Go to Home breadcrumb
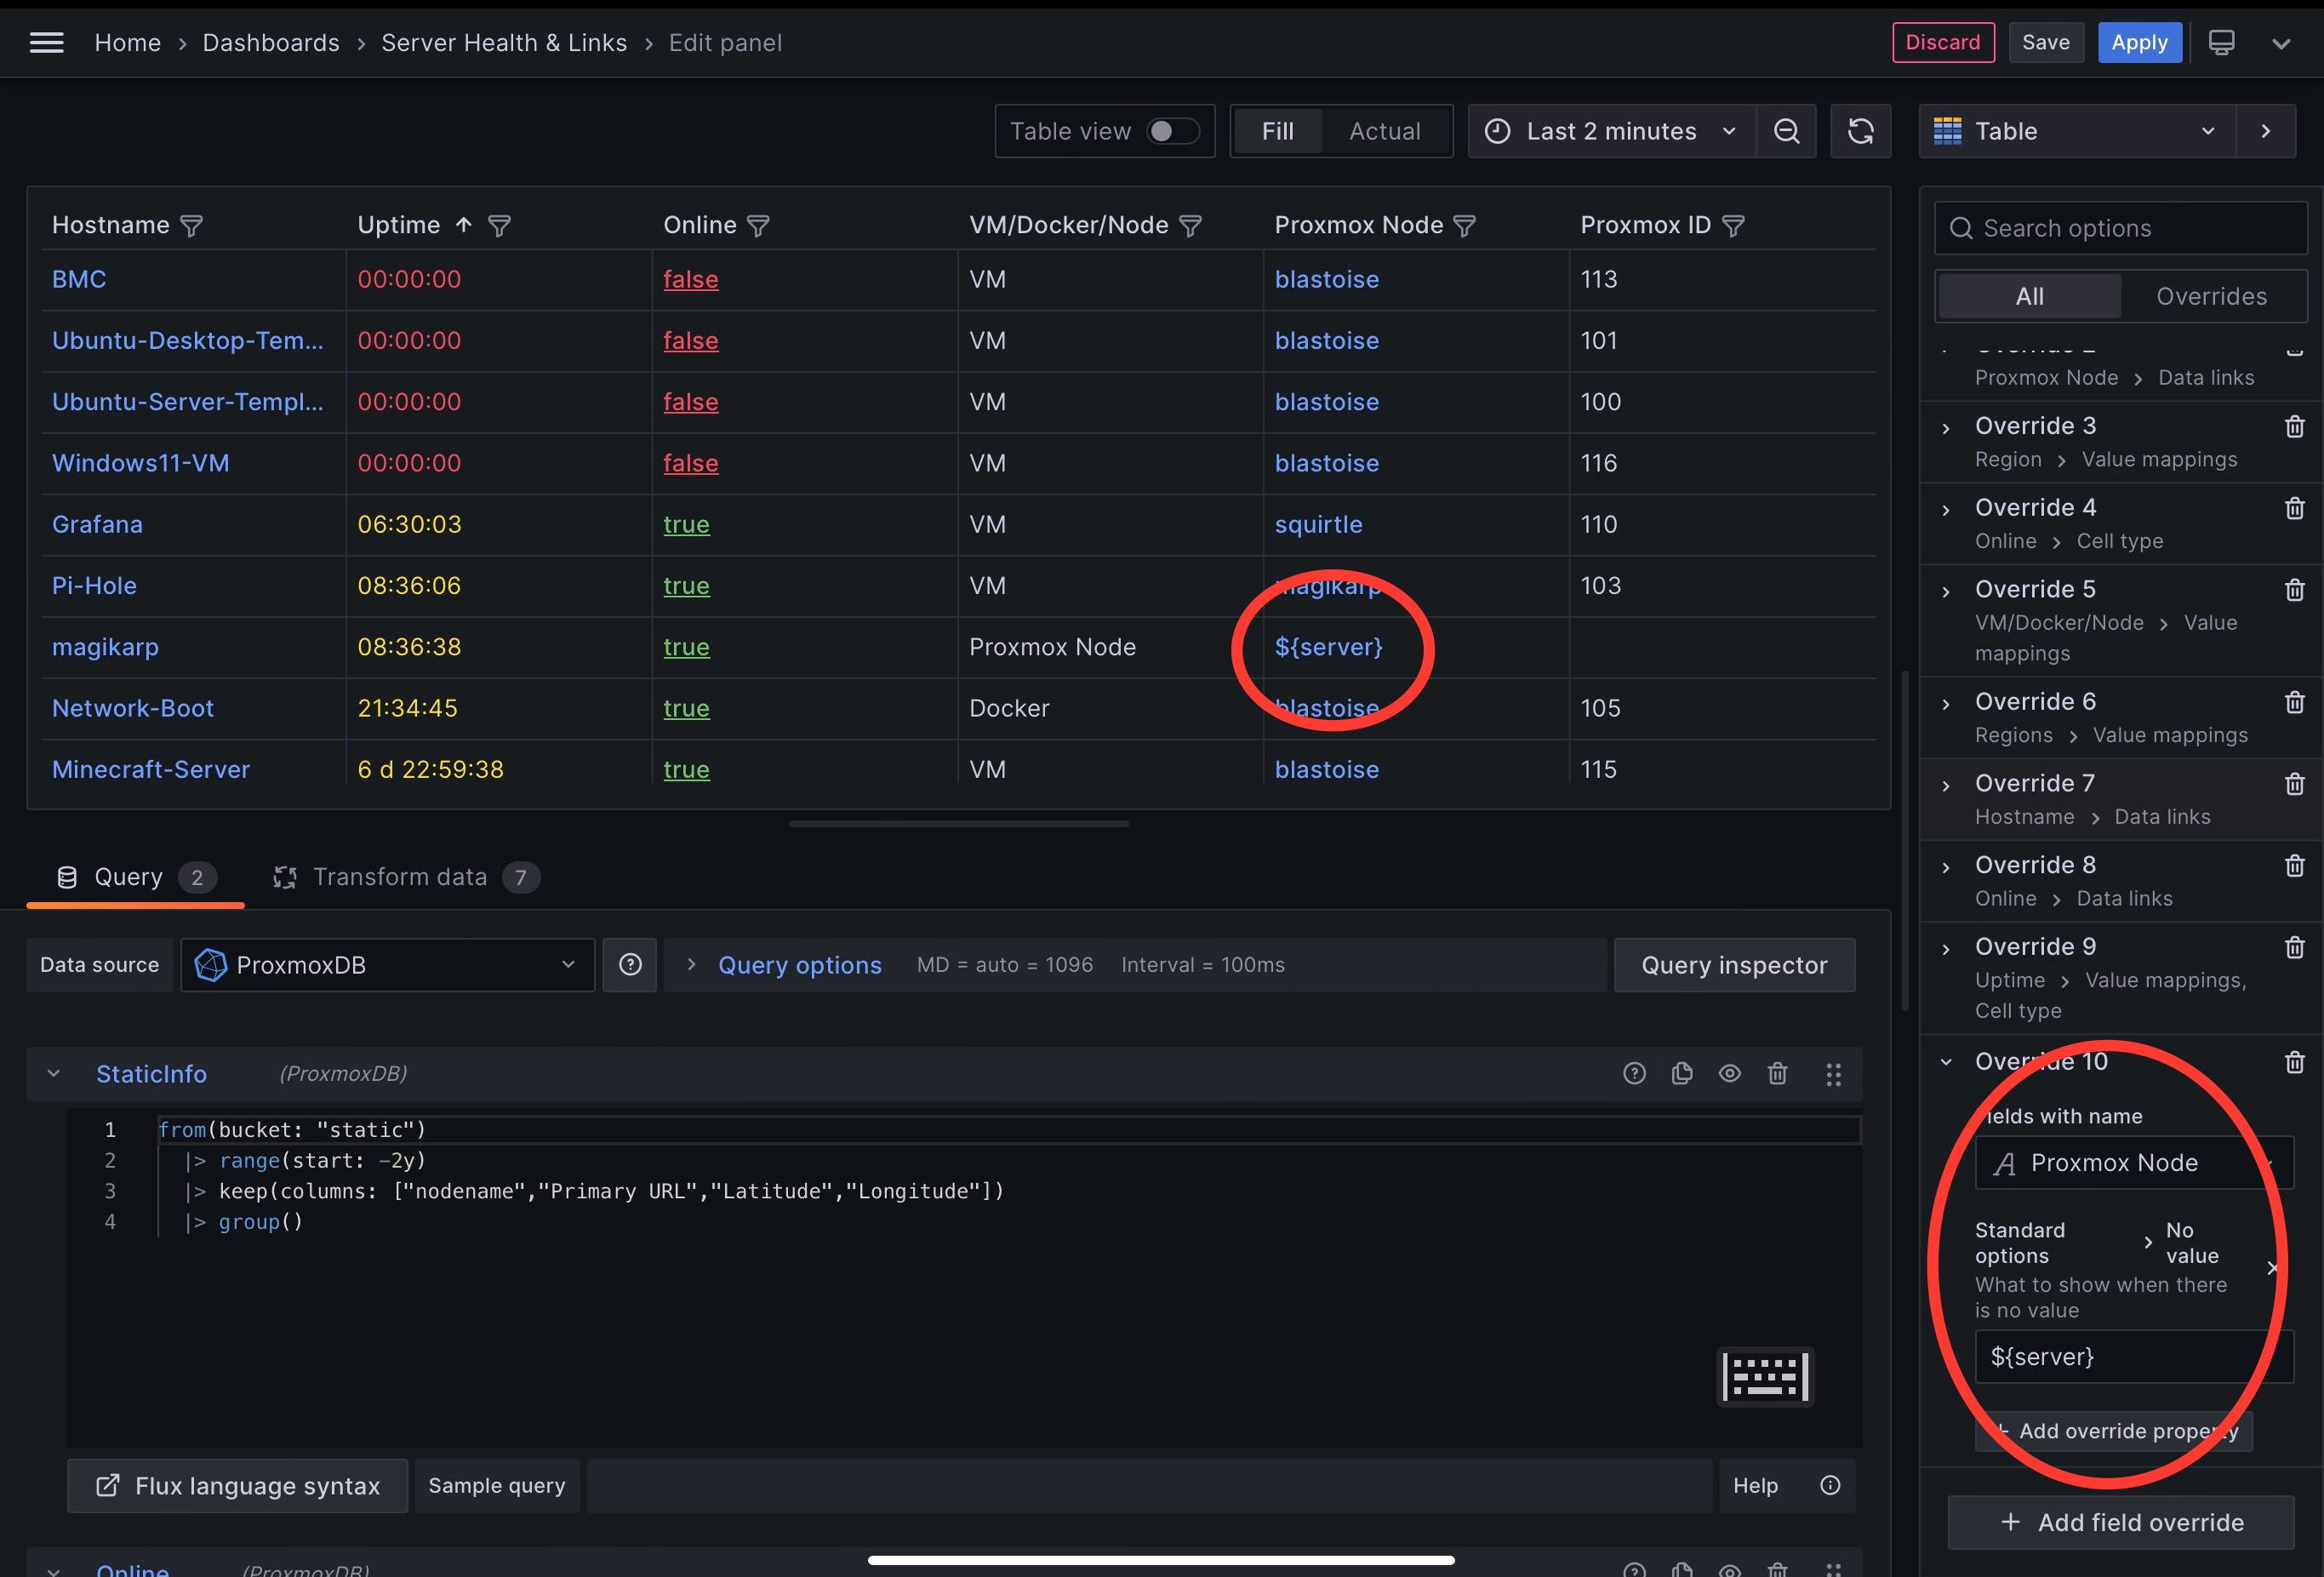This screenshot has height=1577, width=2324. pos(128,43)
